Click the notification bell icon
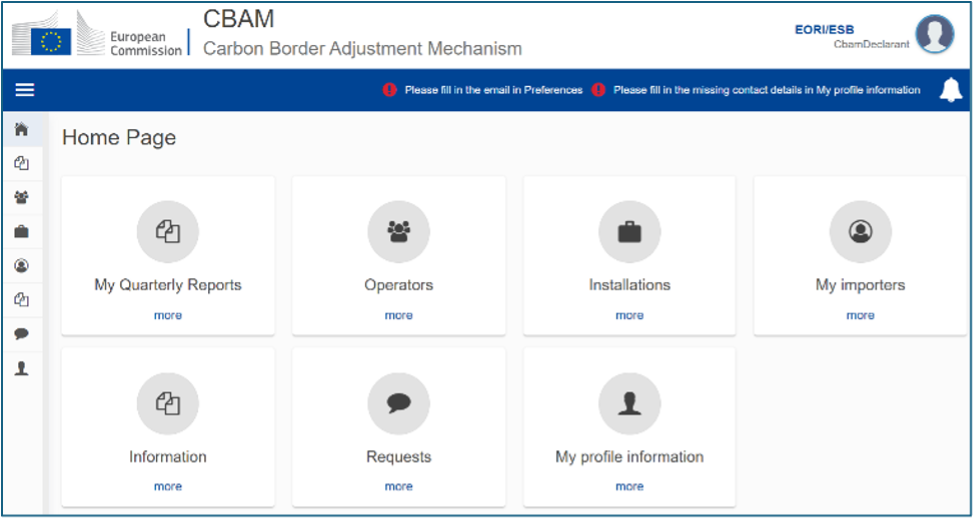Viewport: 977px width, 522px height. (x=950, y=90)
